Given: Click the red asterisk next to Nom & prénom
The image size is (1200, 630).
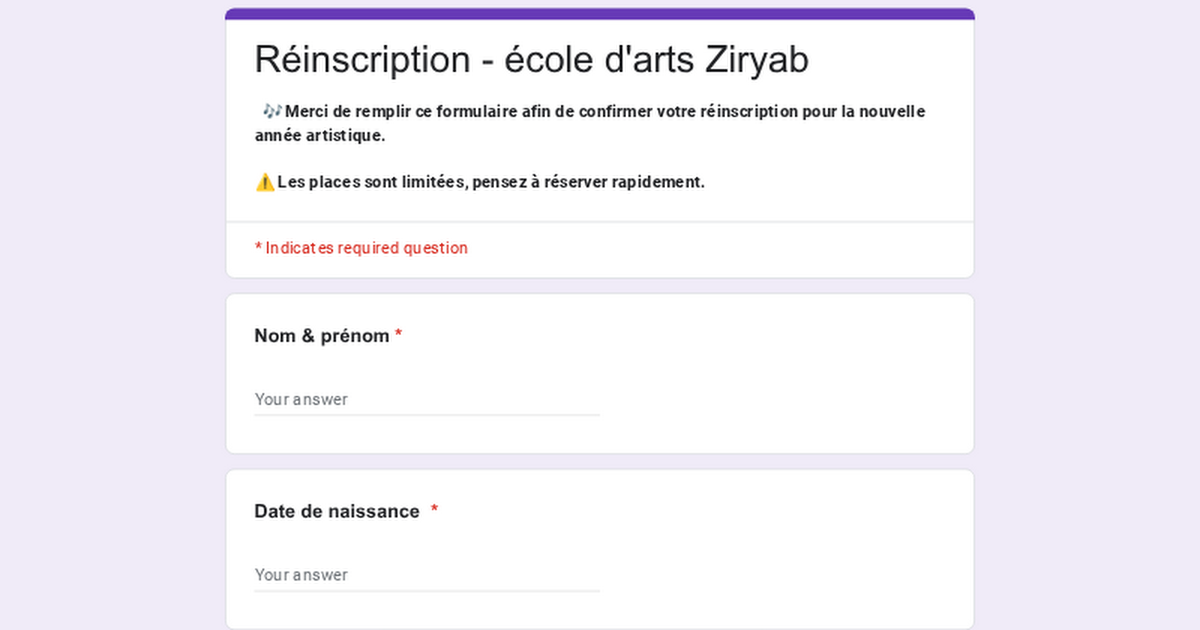Looking at the screenshot, I should pos(400,335).
